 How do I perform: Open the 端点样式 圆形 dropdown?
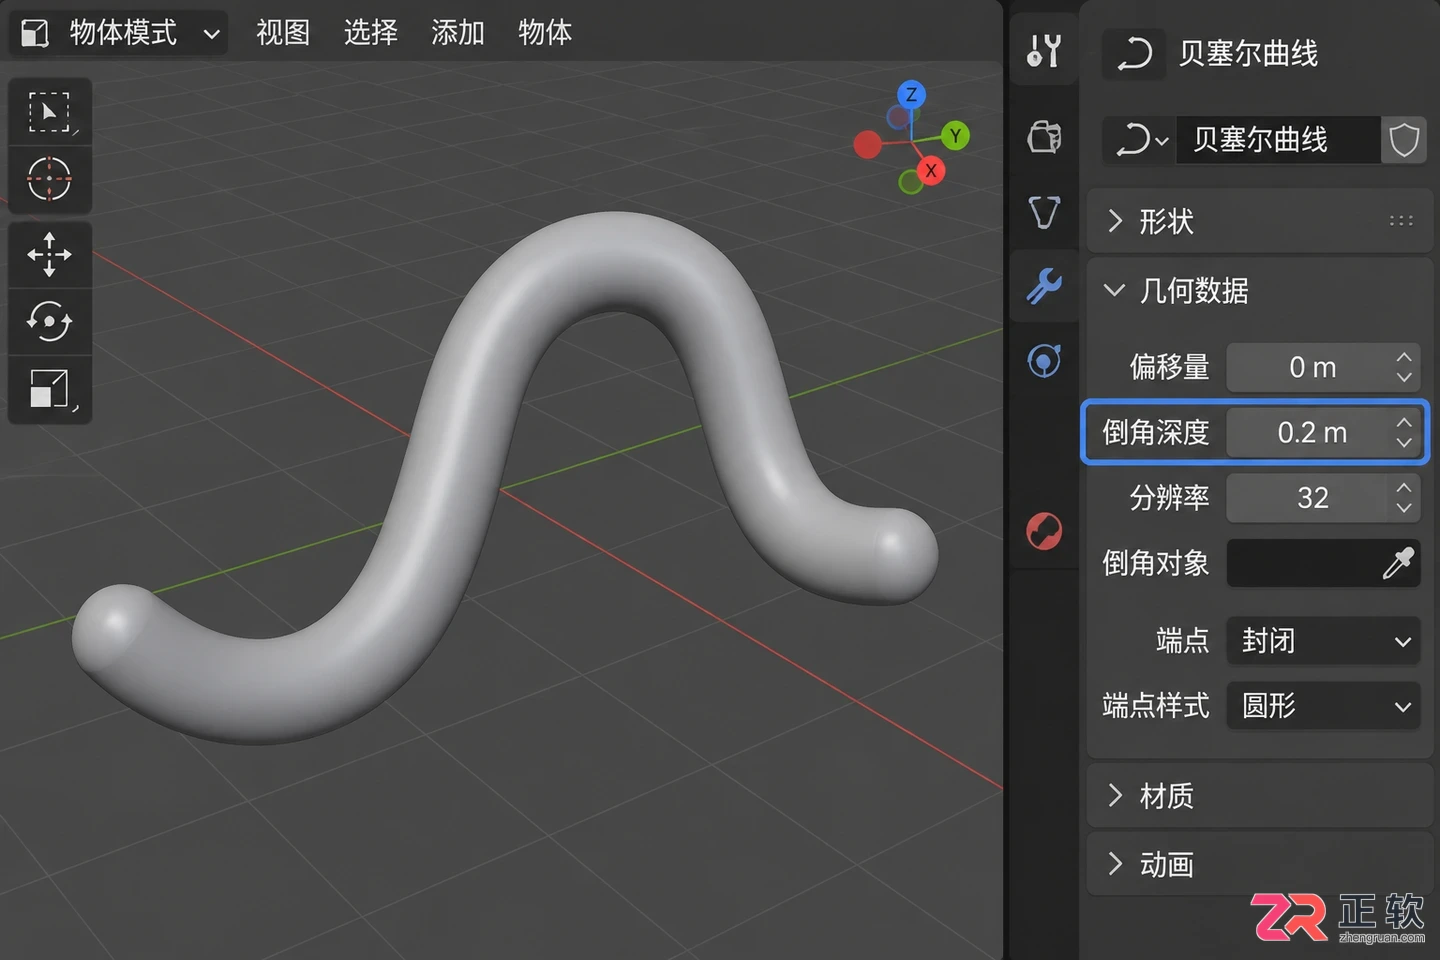[1323, 706]
